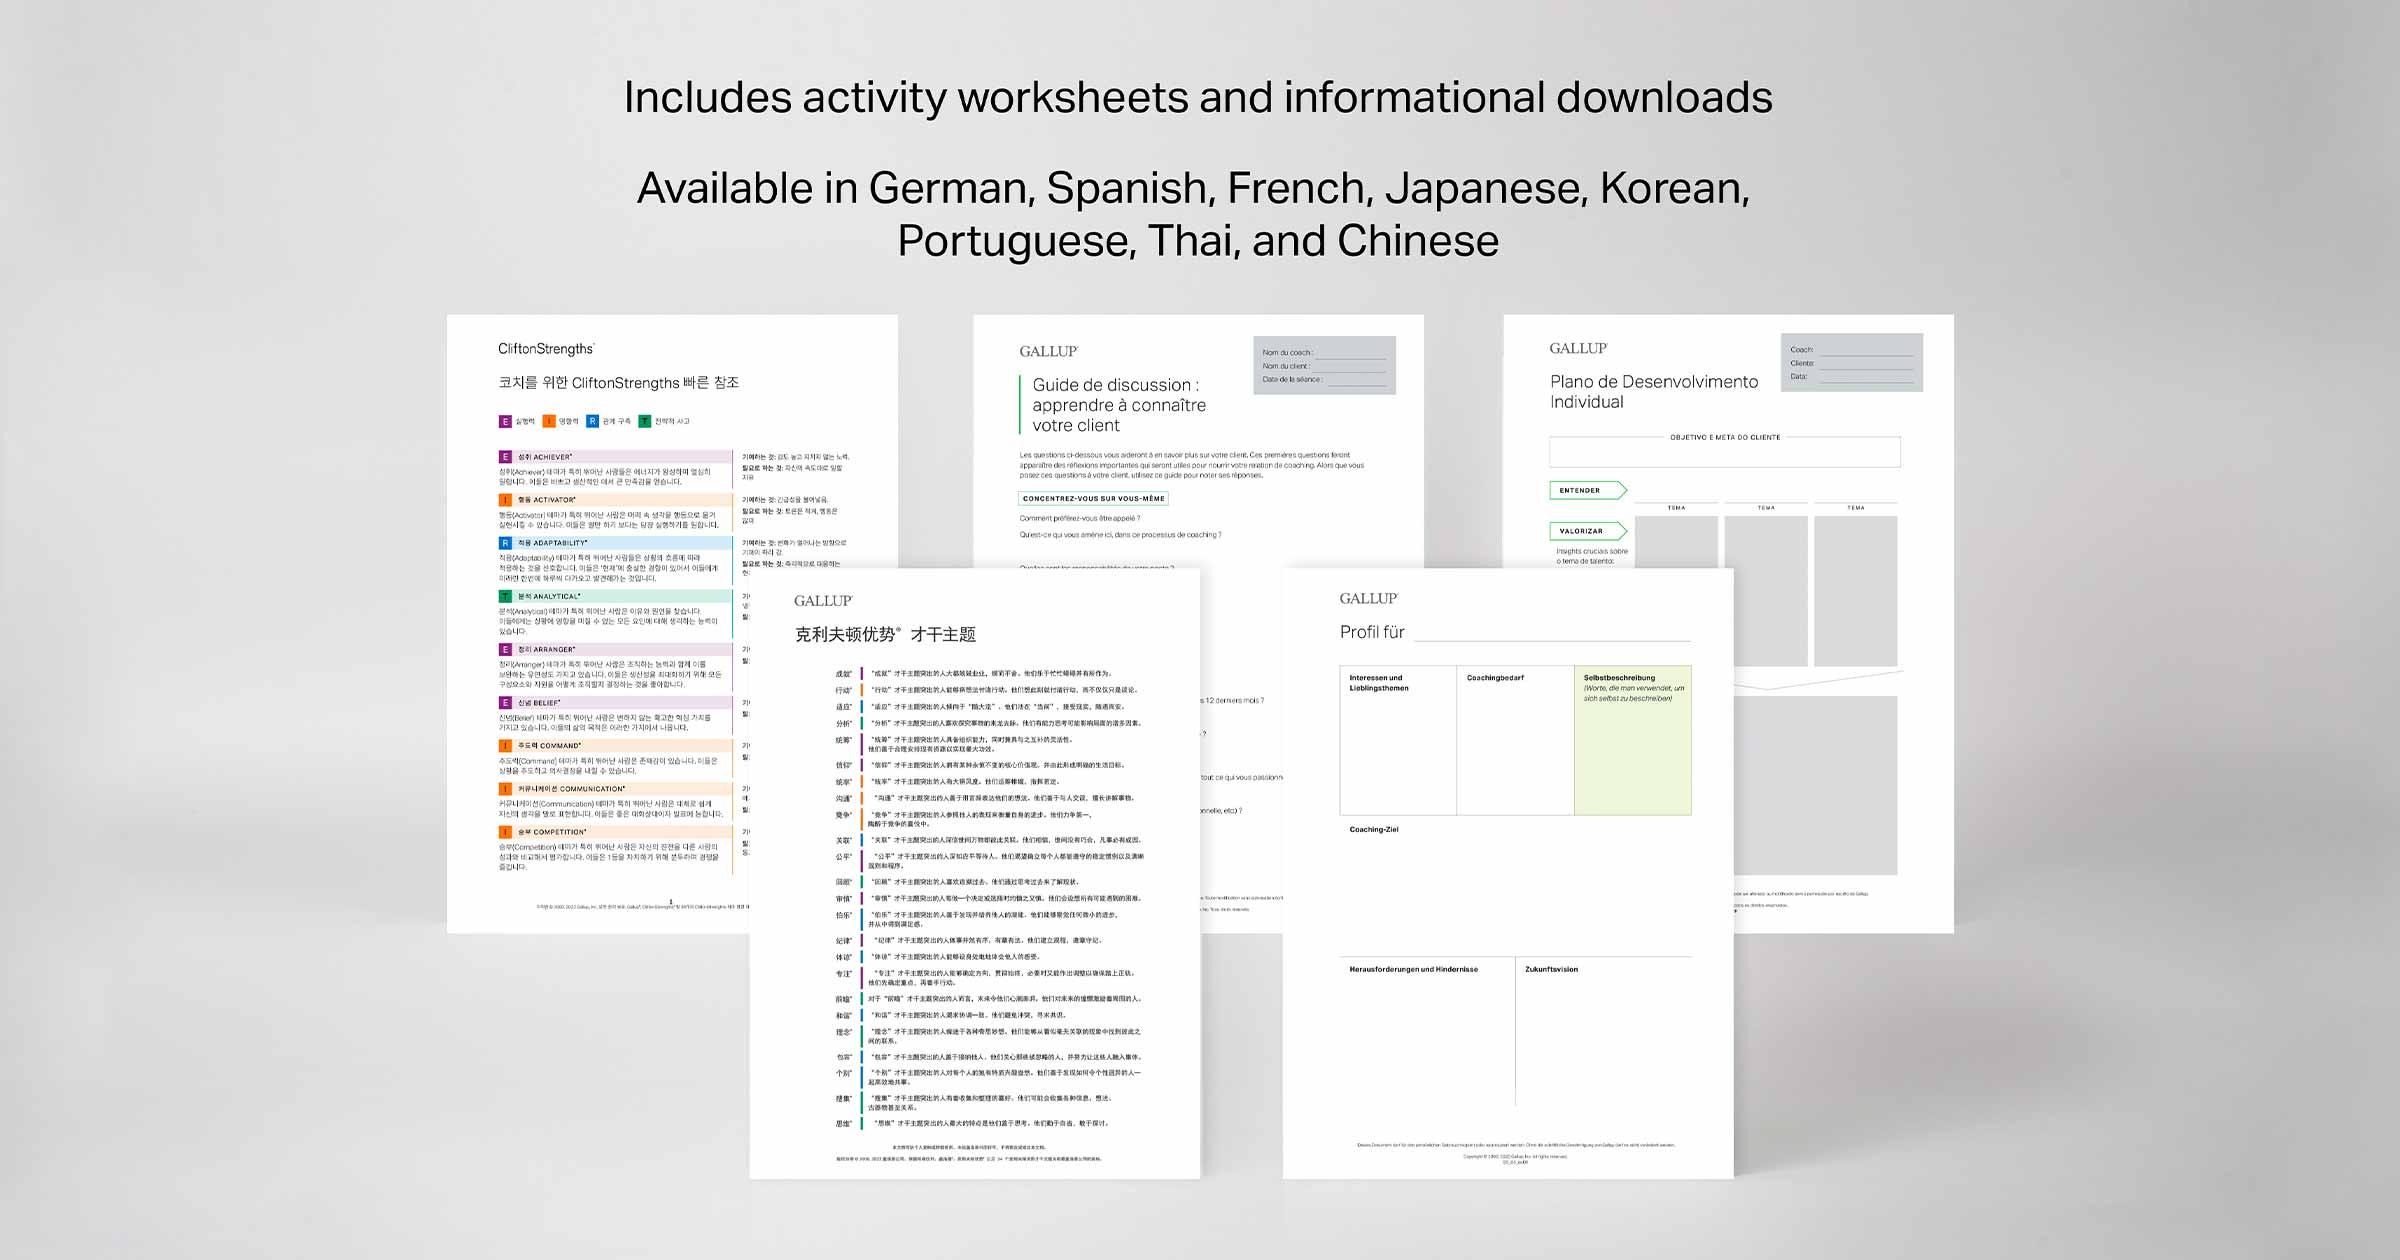Click the OBJETIVO E META DO CLIENTE box
Viewport: 2400px width, 1260px height.
click(x=1725, y=451)
